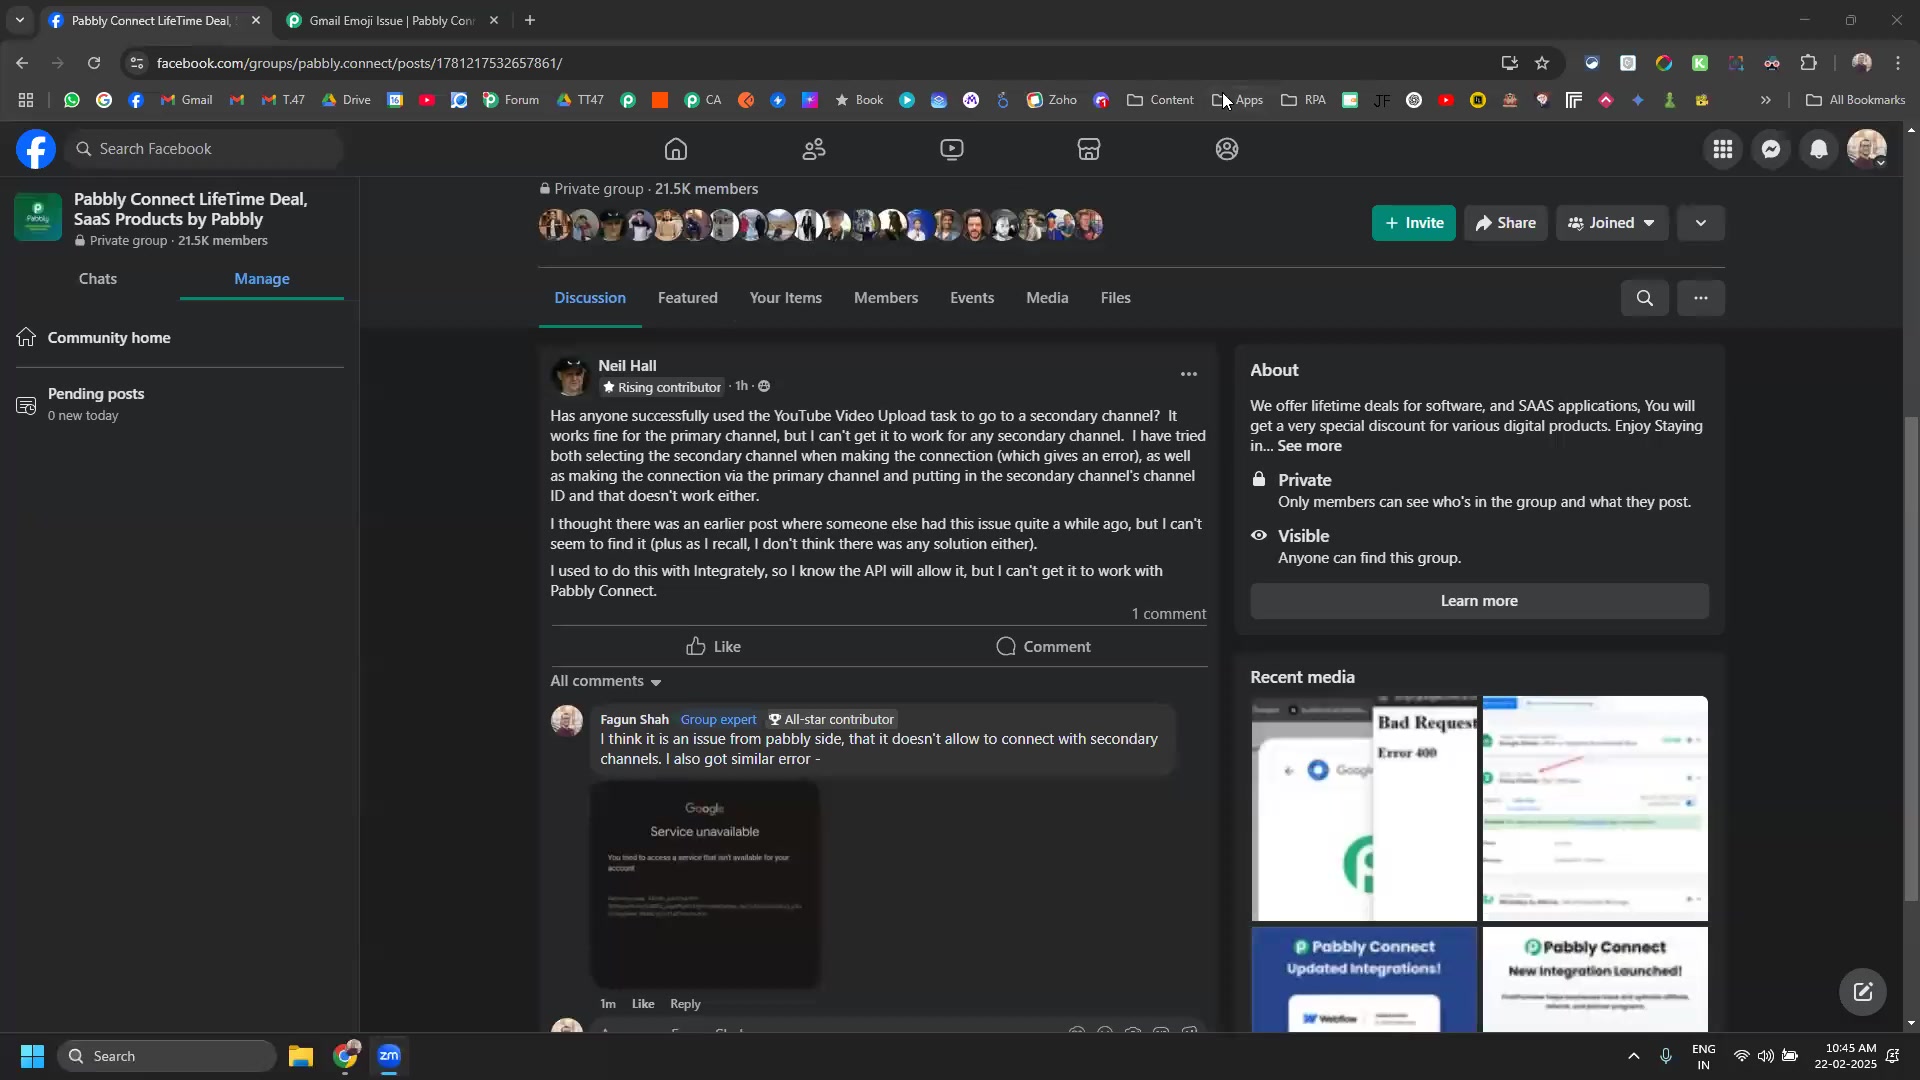This screenshot has width=1920, height=1080.
Task: Open Neil Hall post options menu
Action: click(x=1189, y=374)
